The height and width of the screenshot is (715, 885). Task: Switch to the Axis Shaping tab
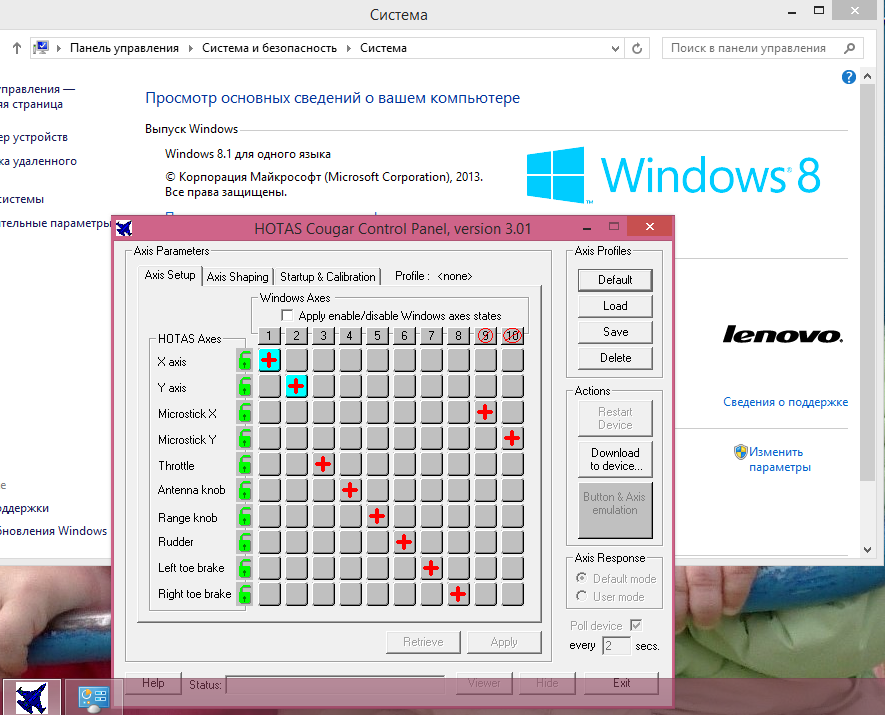coord(238,277)
